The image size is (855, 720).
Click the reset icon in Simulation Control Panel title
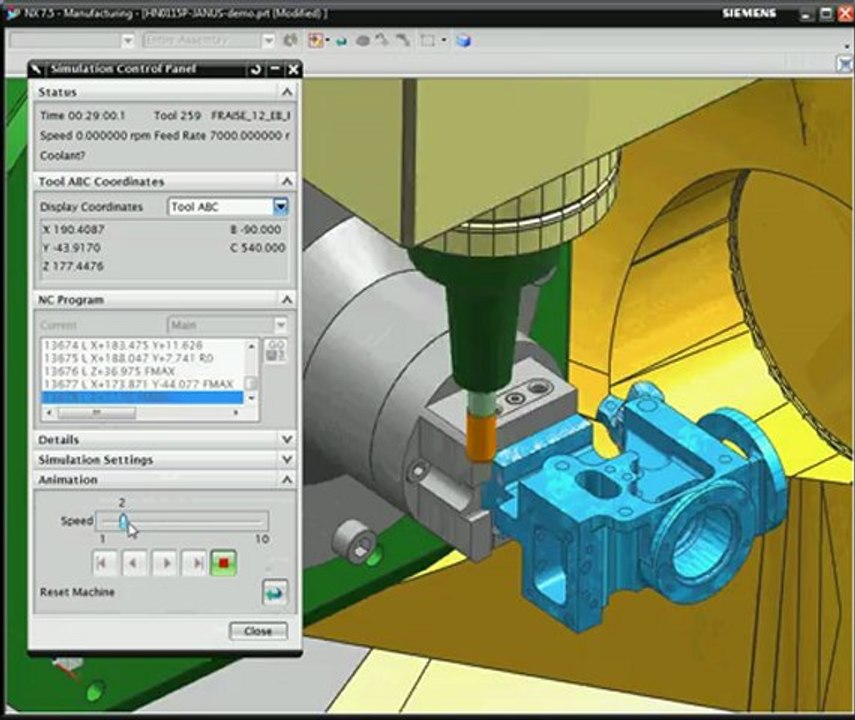coord(256,69)
